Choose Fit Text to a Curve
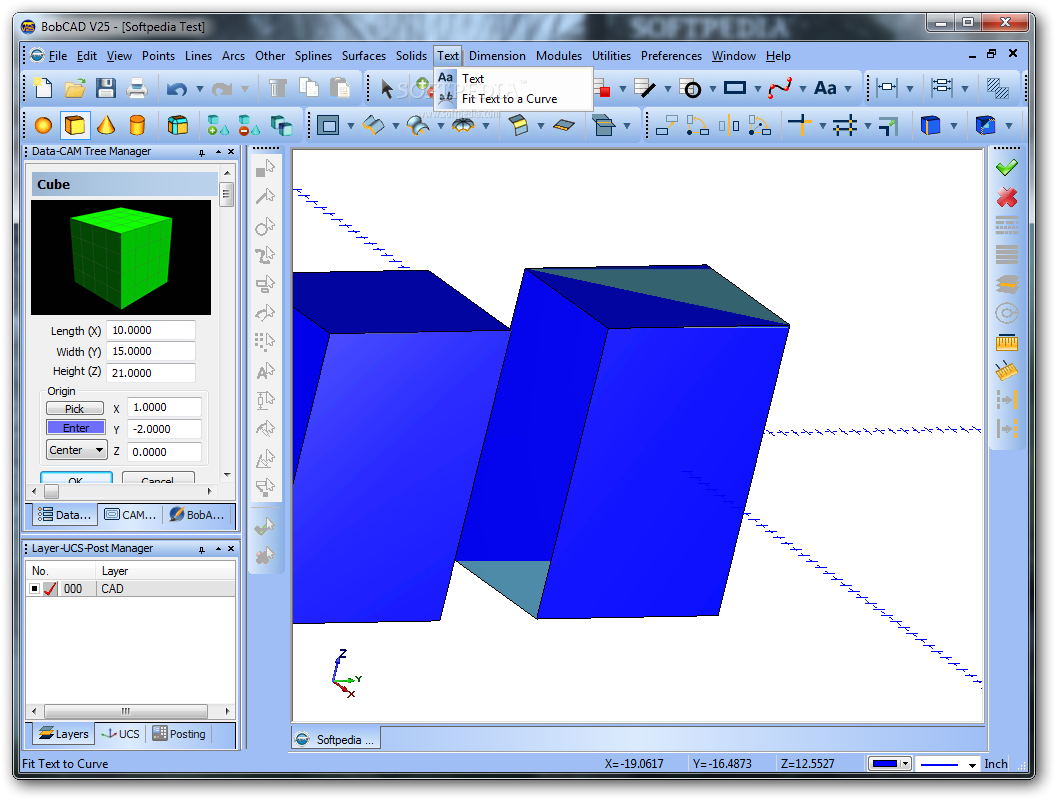The height and width of the screenshot is (800, 1056). pyautogui.click(x=509, y=99)
